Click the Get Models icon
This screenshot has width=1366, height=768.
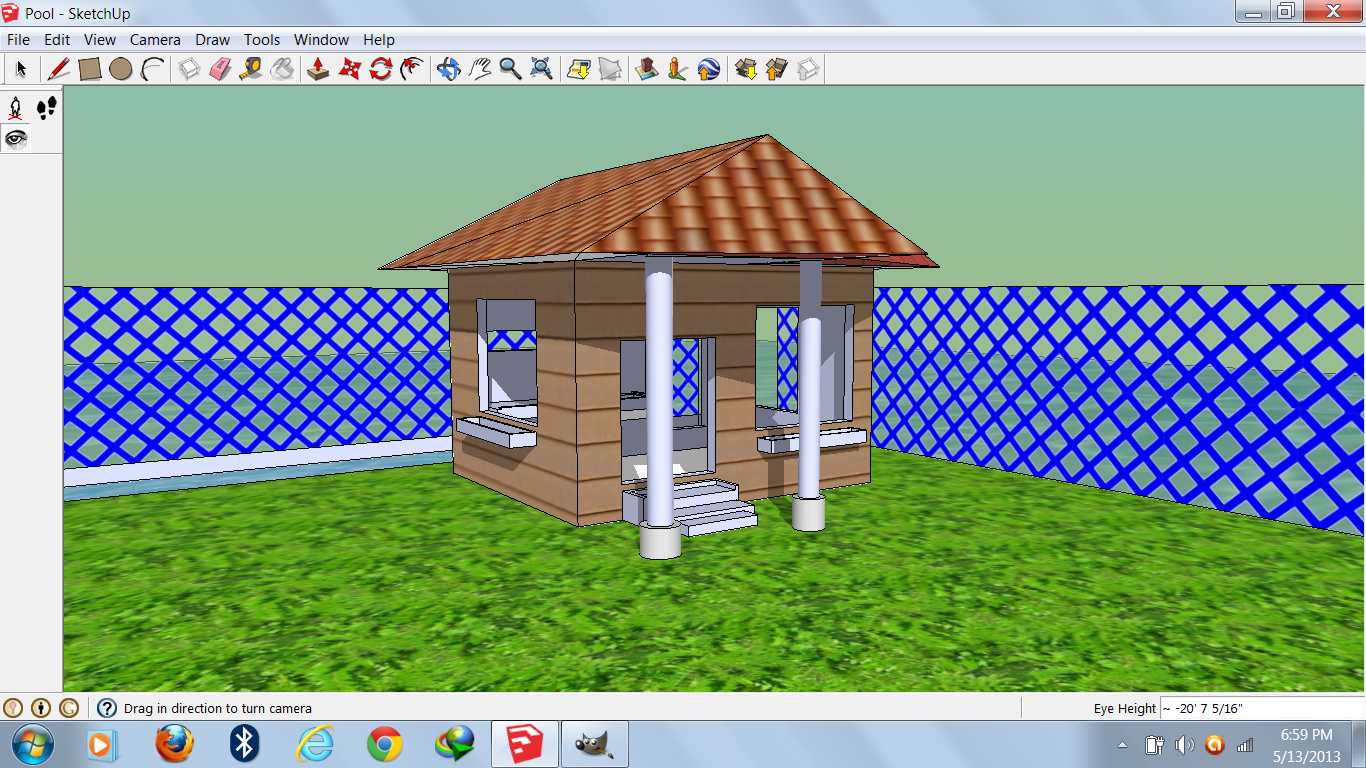[x=745, y=69]
